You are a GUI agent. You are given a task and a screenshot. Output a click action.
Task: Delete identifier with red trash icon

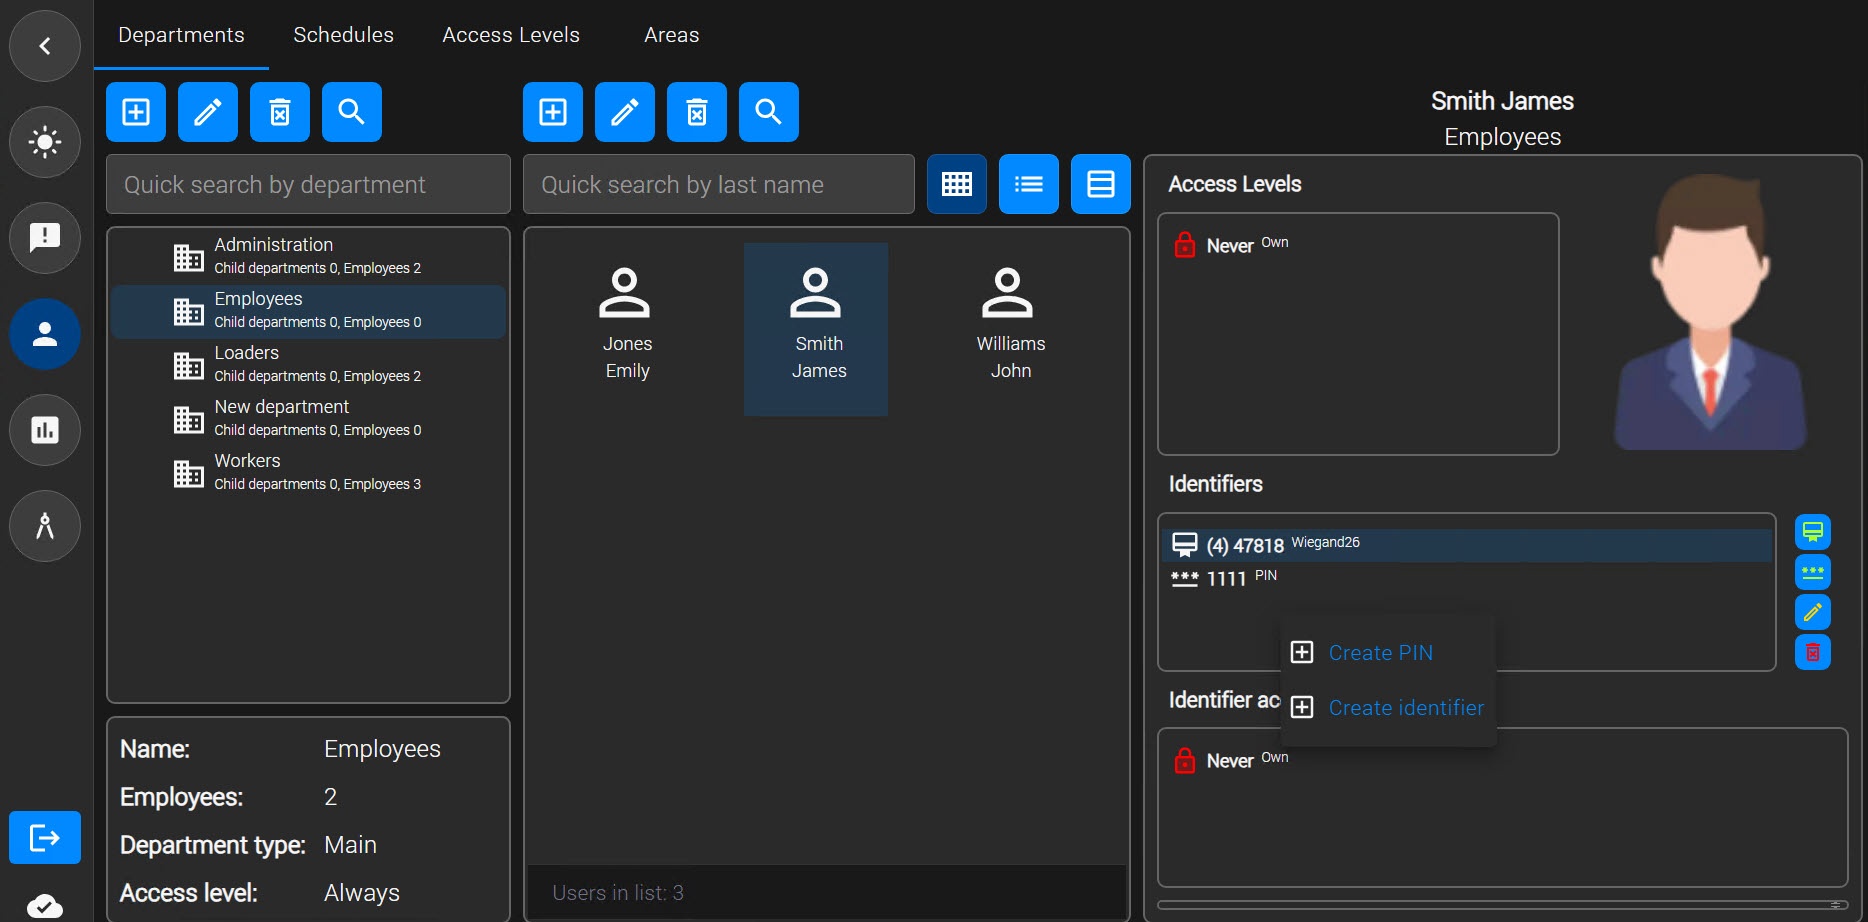coord(1813,652)
